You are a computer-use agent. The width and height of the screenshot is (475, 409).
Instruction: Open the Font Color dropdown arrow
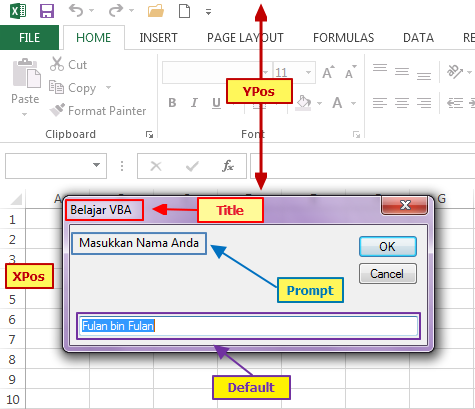pyautogui.click(x=353, y=103)
